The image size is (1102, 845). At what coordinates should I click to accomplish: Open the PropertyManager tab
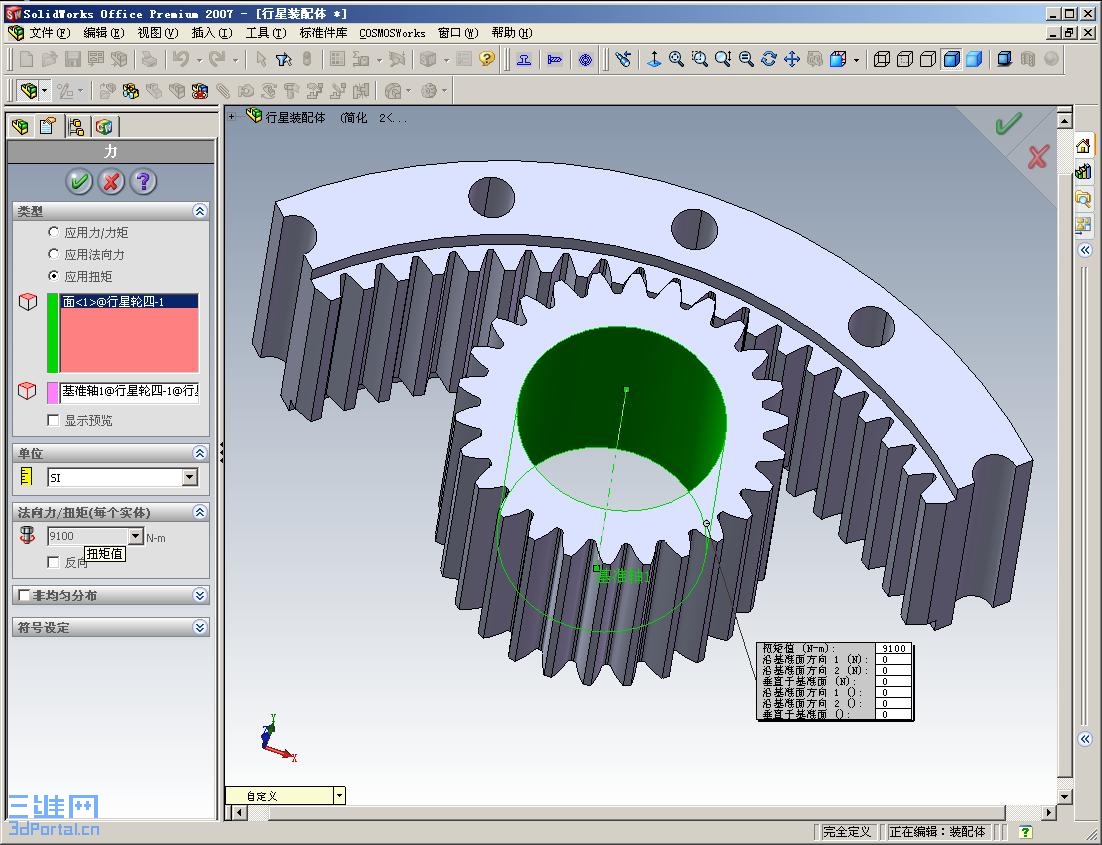pyautogui.click(x=48, y=127)
